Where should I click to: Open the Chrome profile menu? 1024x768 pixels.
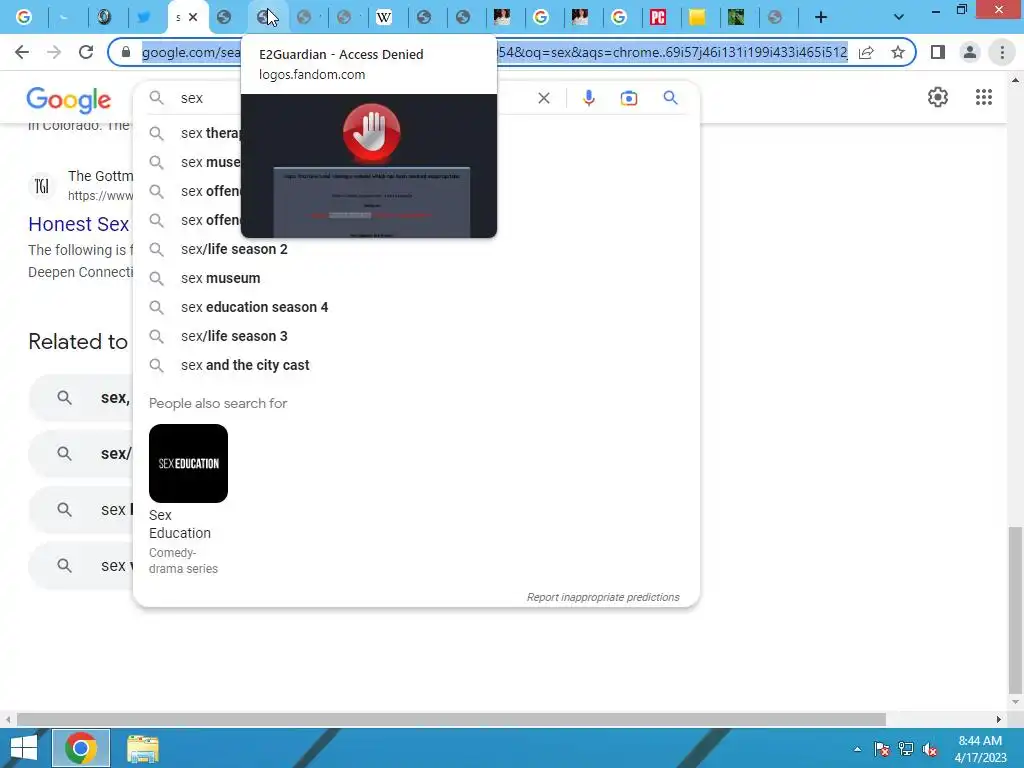pyautogui.click(x=970, y=52)
